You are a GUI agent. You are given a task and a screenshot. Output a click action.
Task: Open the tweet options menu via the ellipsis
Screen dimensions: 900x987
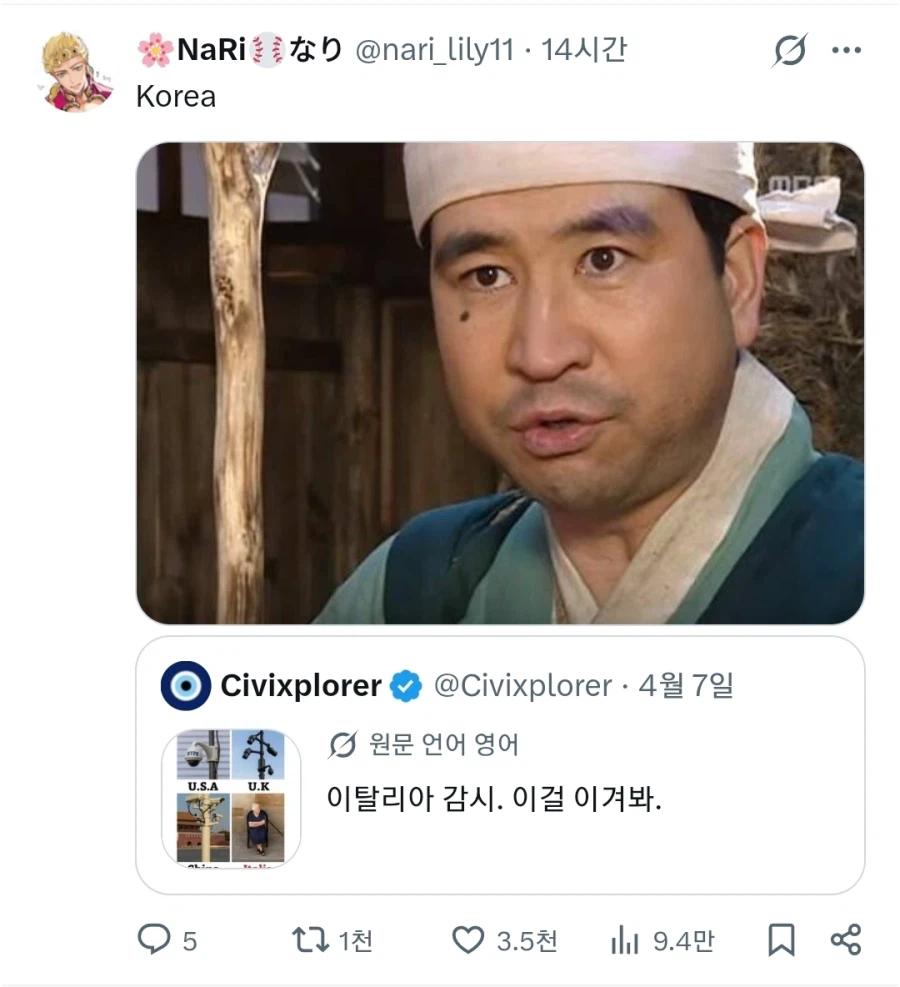tap(847, 49)
